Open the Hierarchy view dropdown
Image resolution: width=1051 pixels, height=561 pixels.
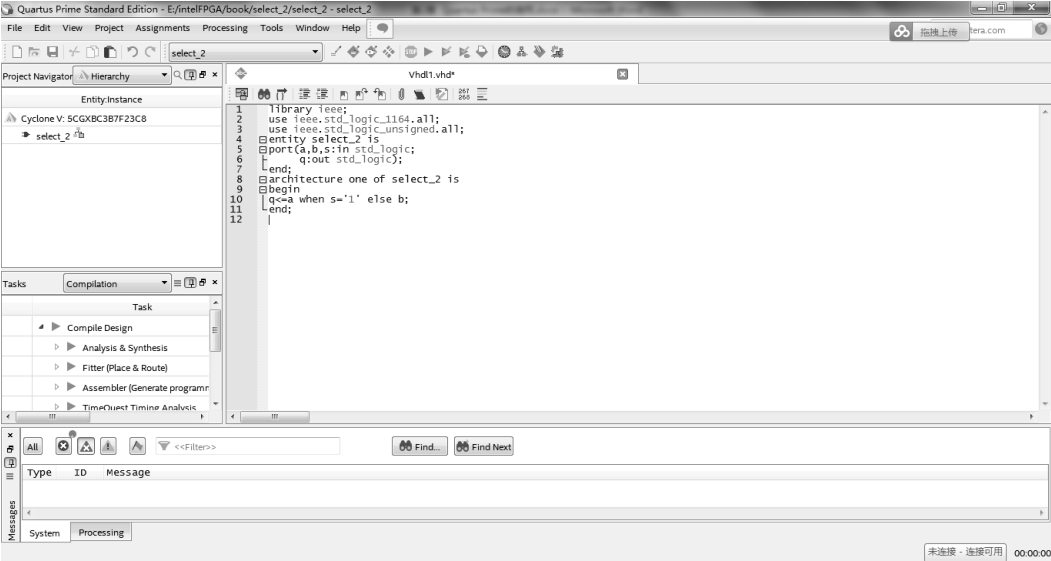point(121,76)
